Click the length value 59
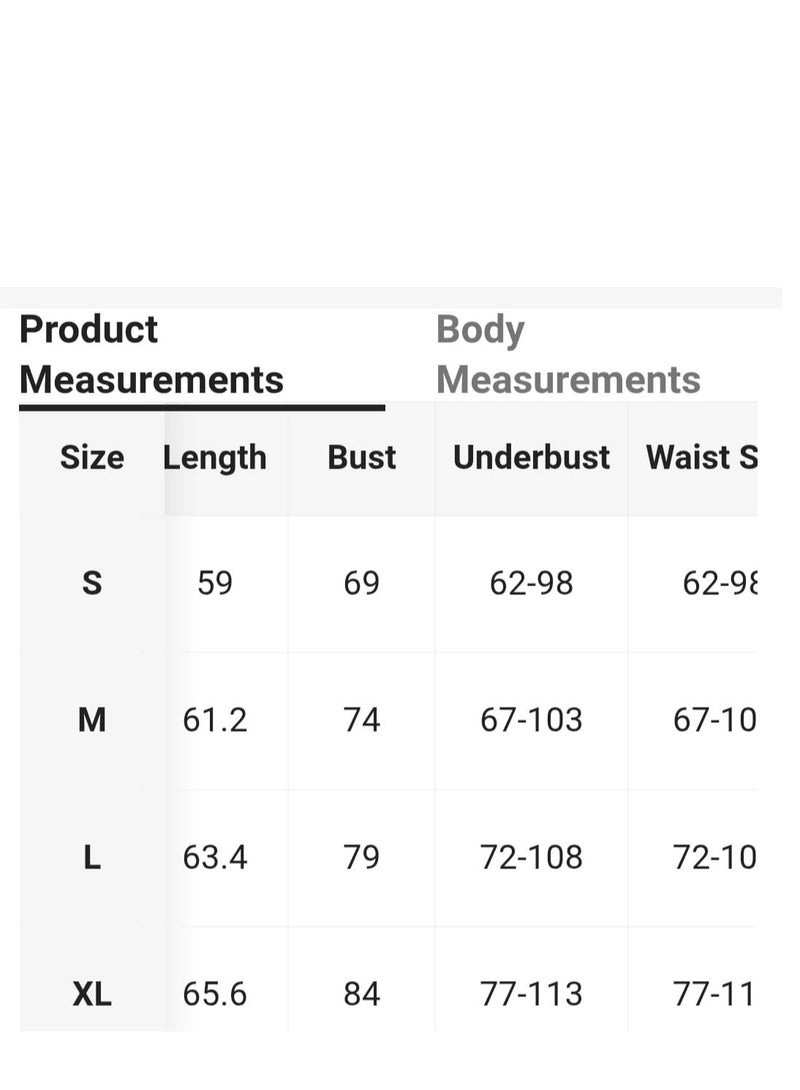This screenshot has width=800, height=1090. [x=215, y=583]
